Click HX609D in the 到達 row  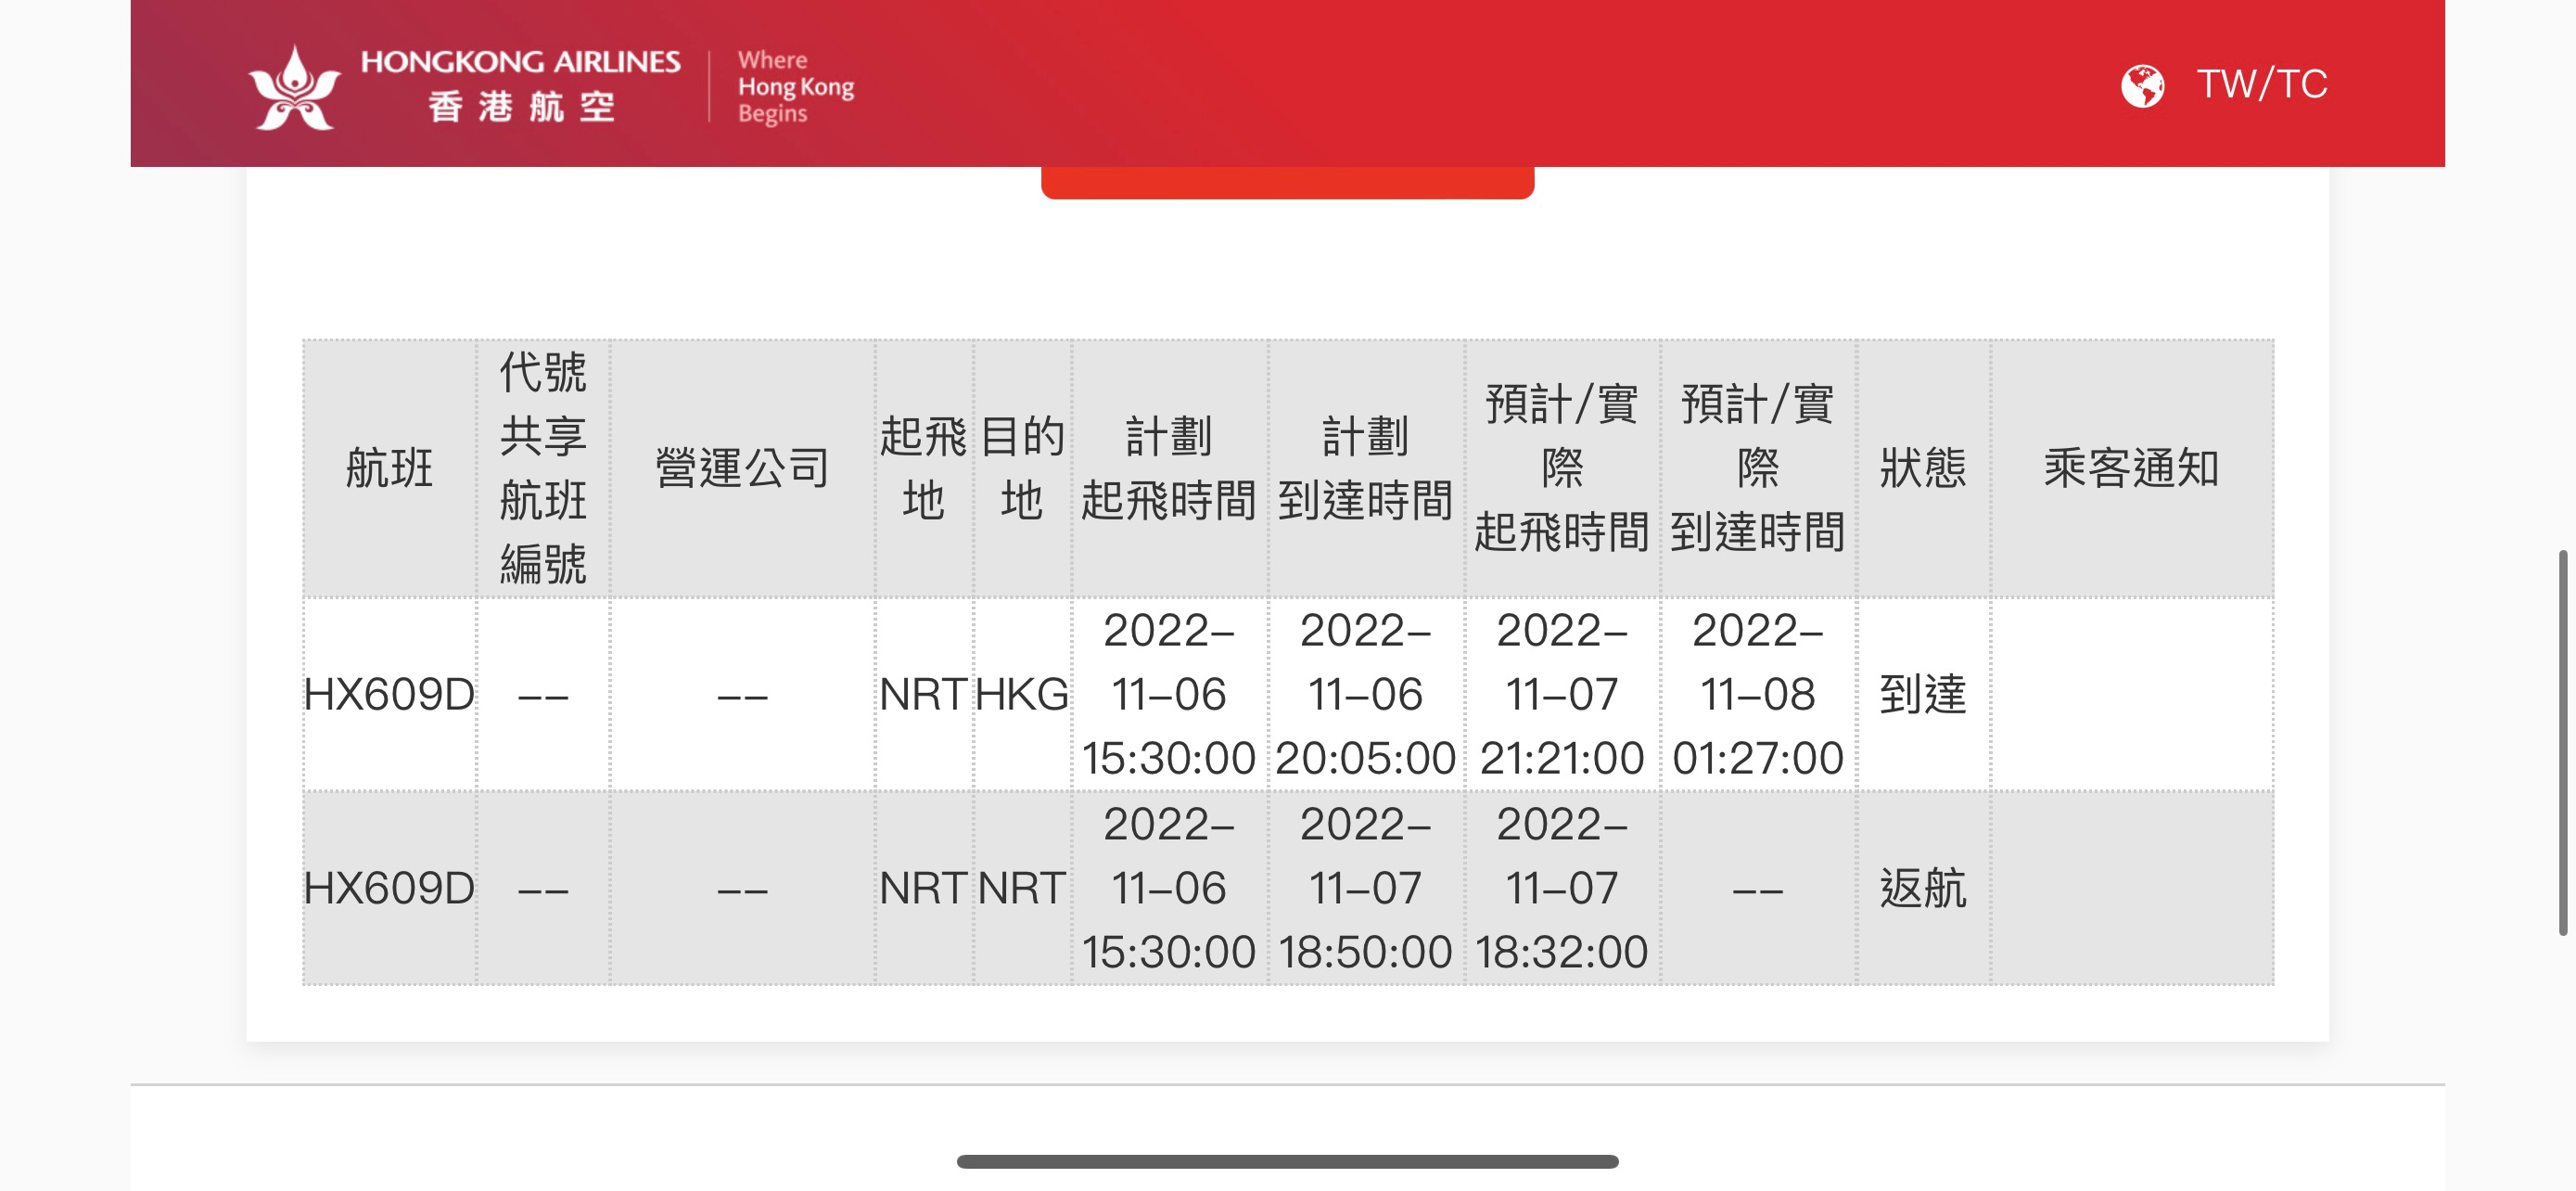coord(389,694)
